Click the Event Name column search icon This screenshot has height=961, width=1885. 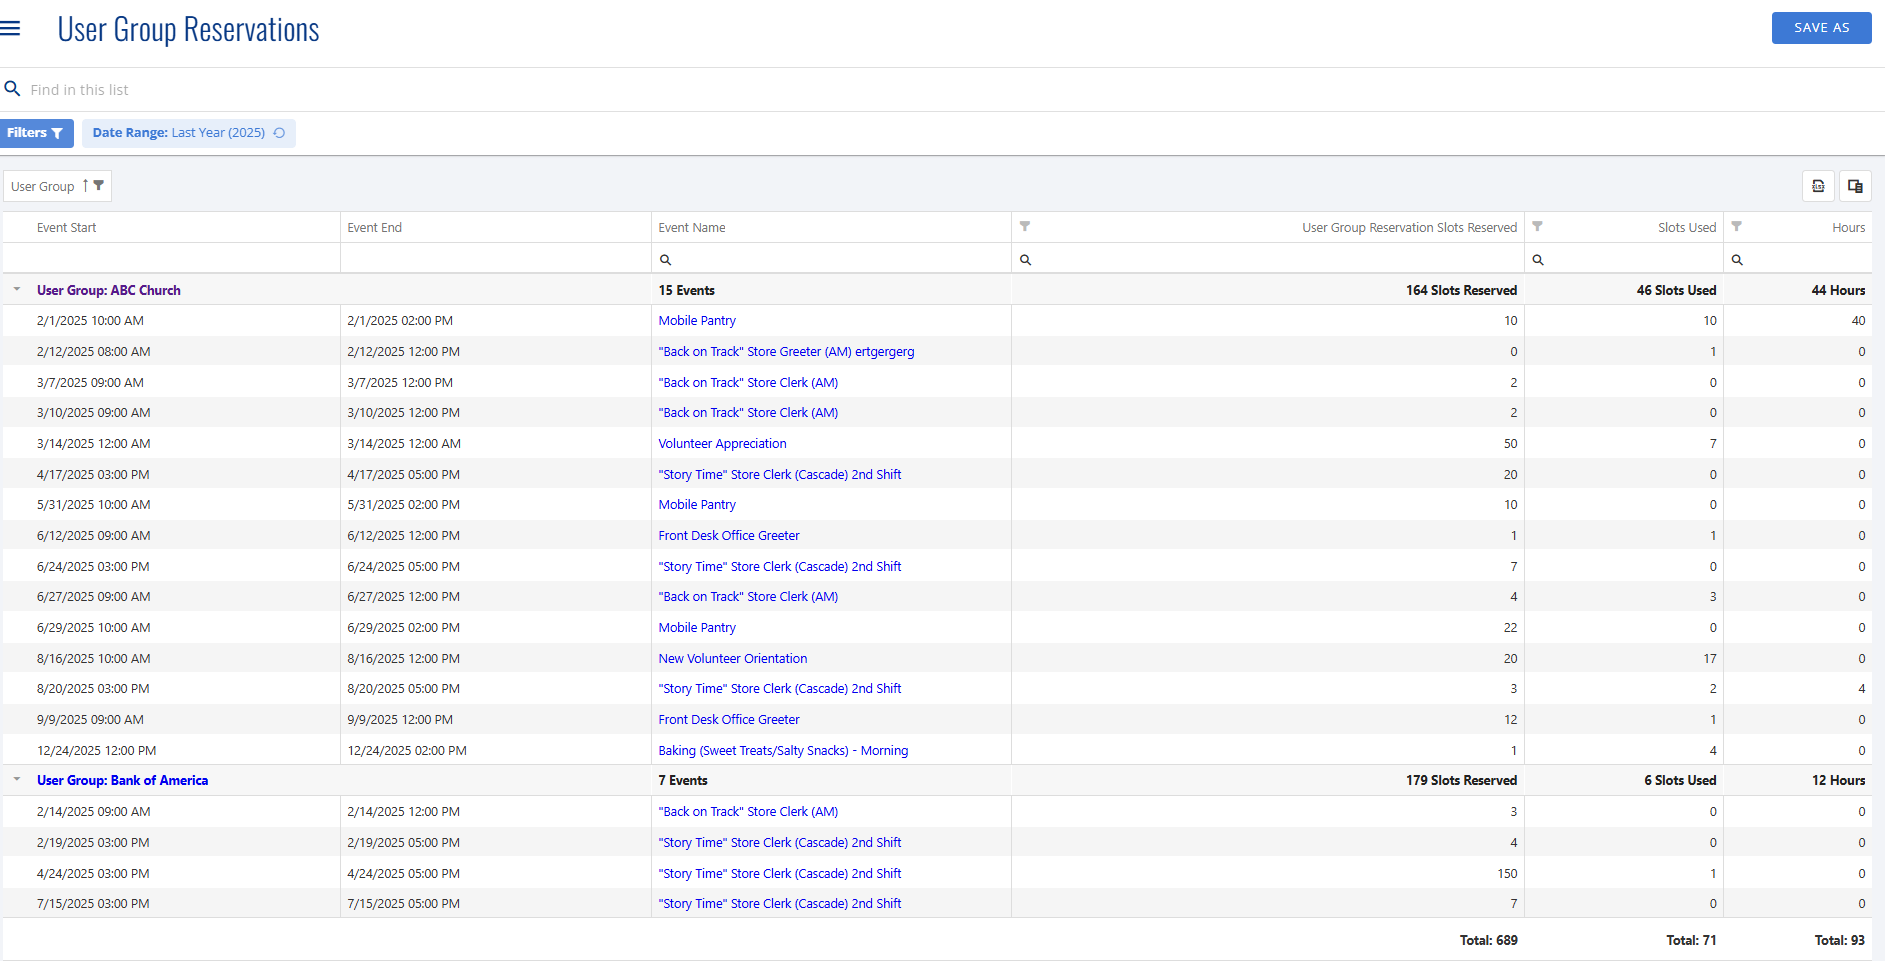[665, 260]
